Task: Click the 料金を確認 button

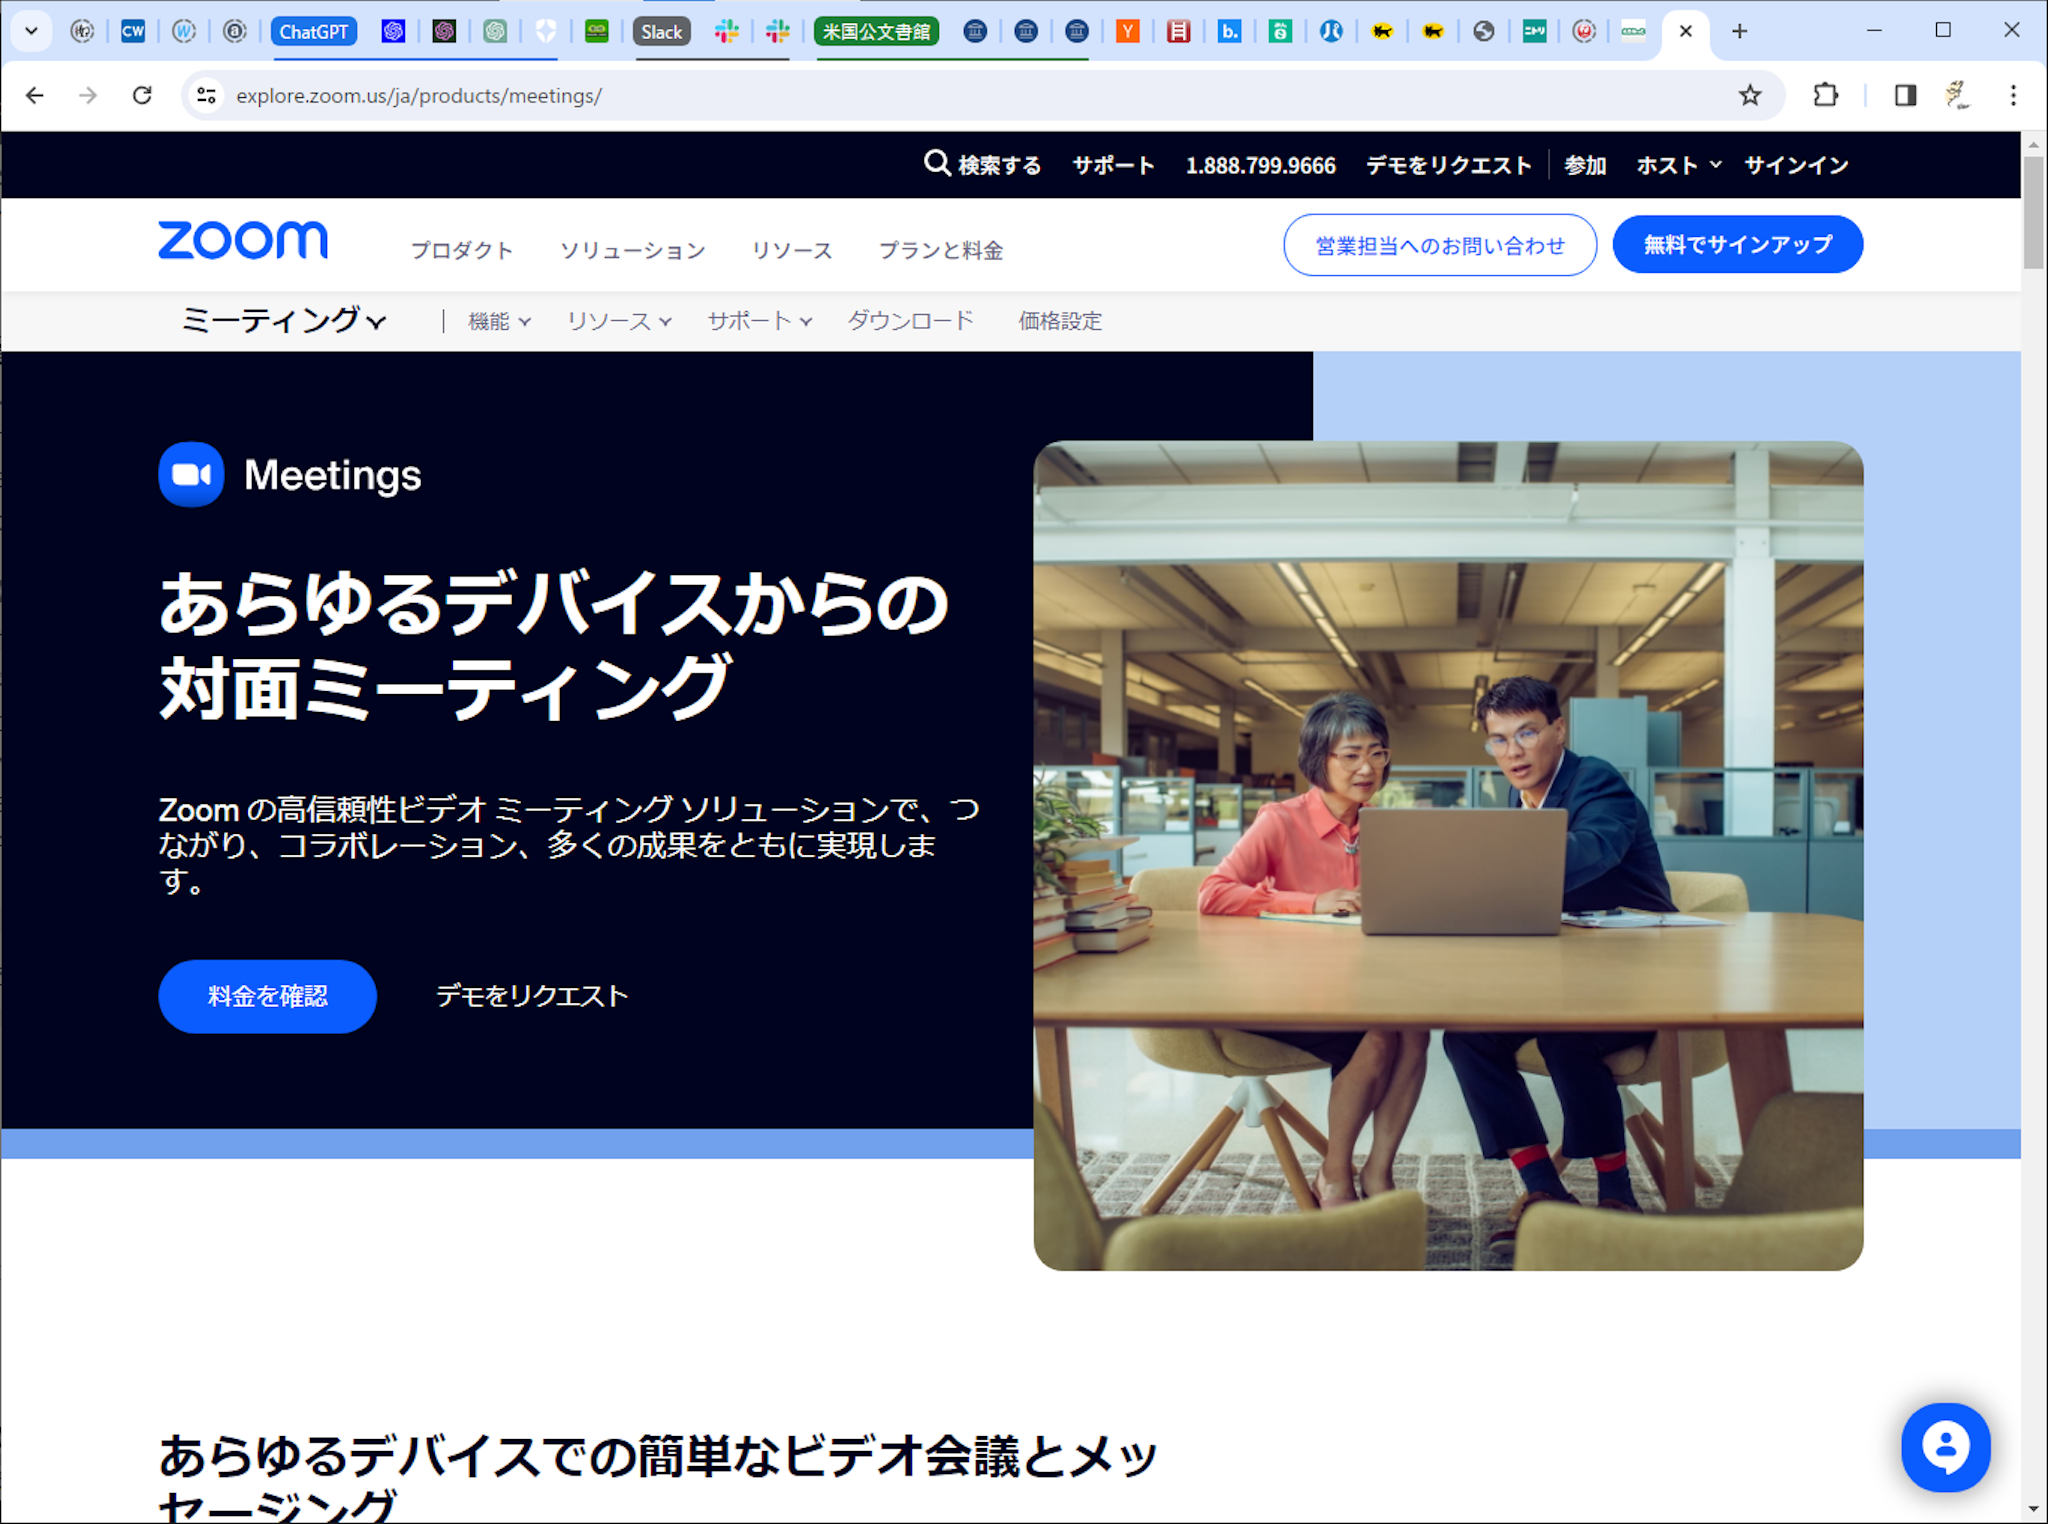Action: pos(267,996)
